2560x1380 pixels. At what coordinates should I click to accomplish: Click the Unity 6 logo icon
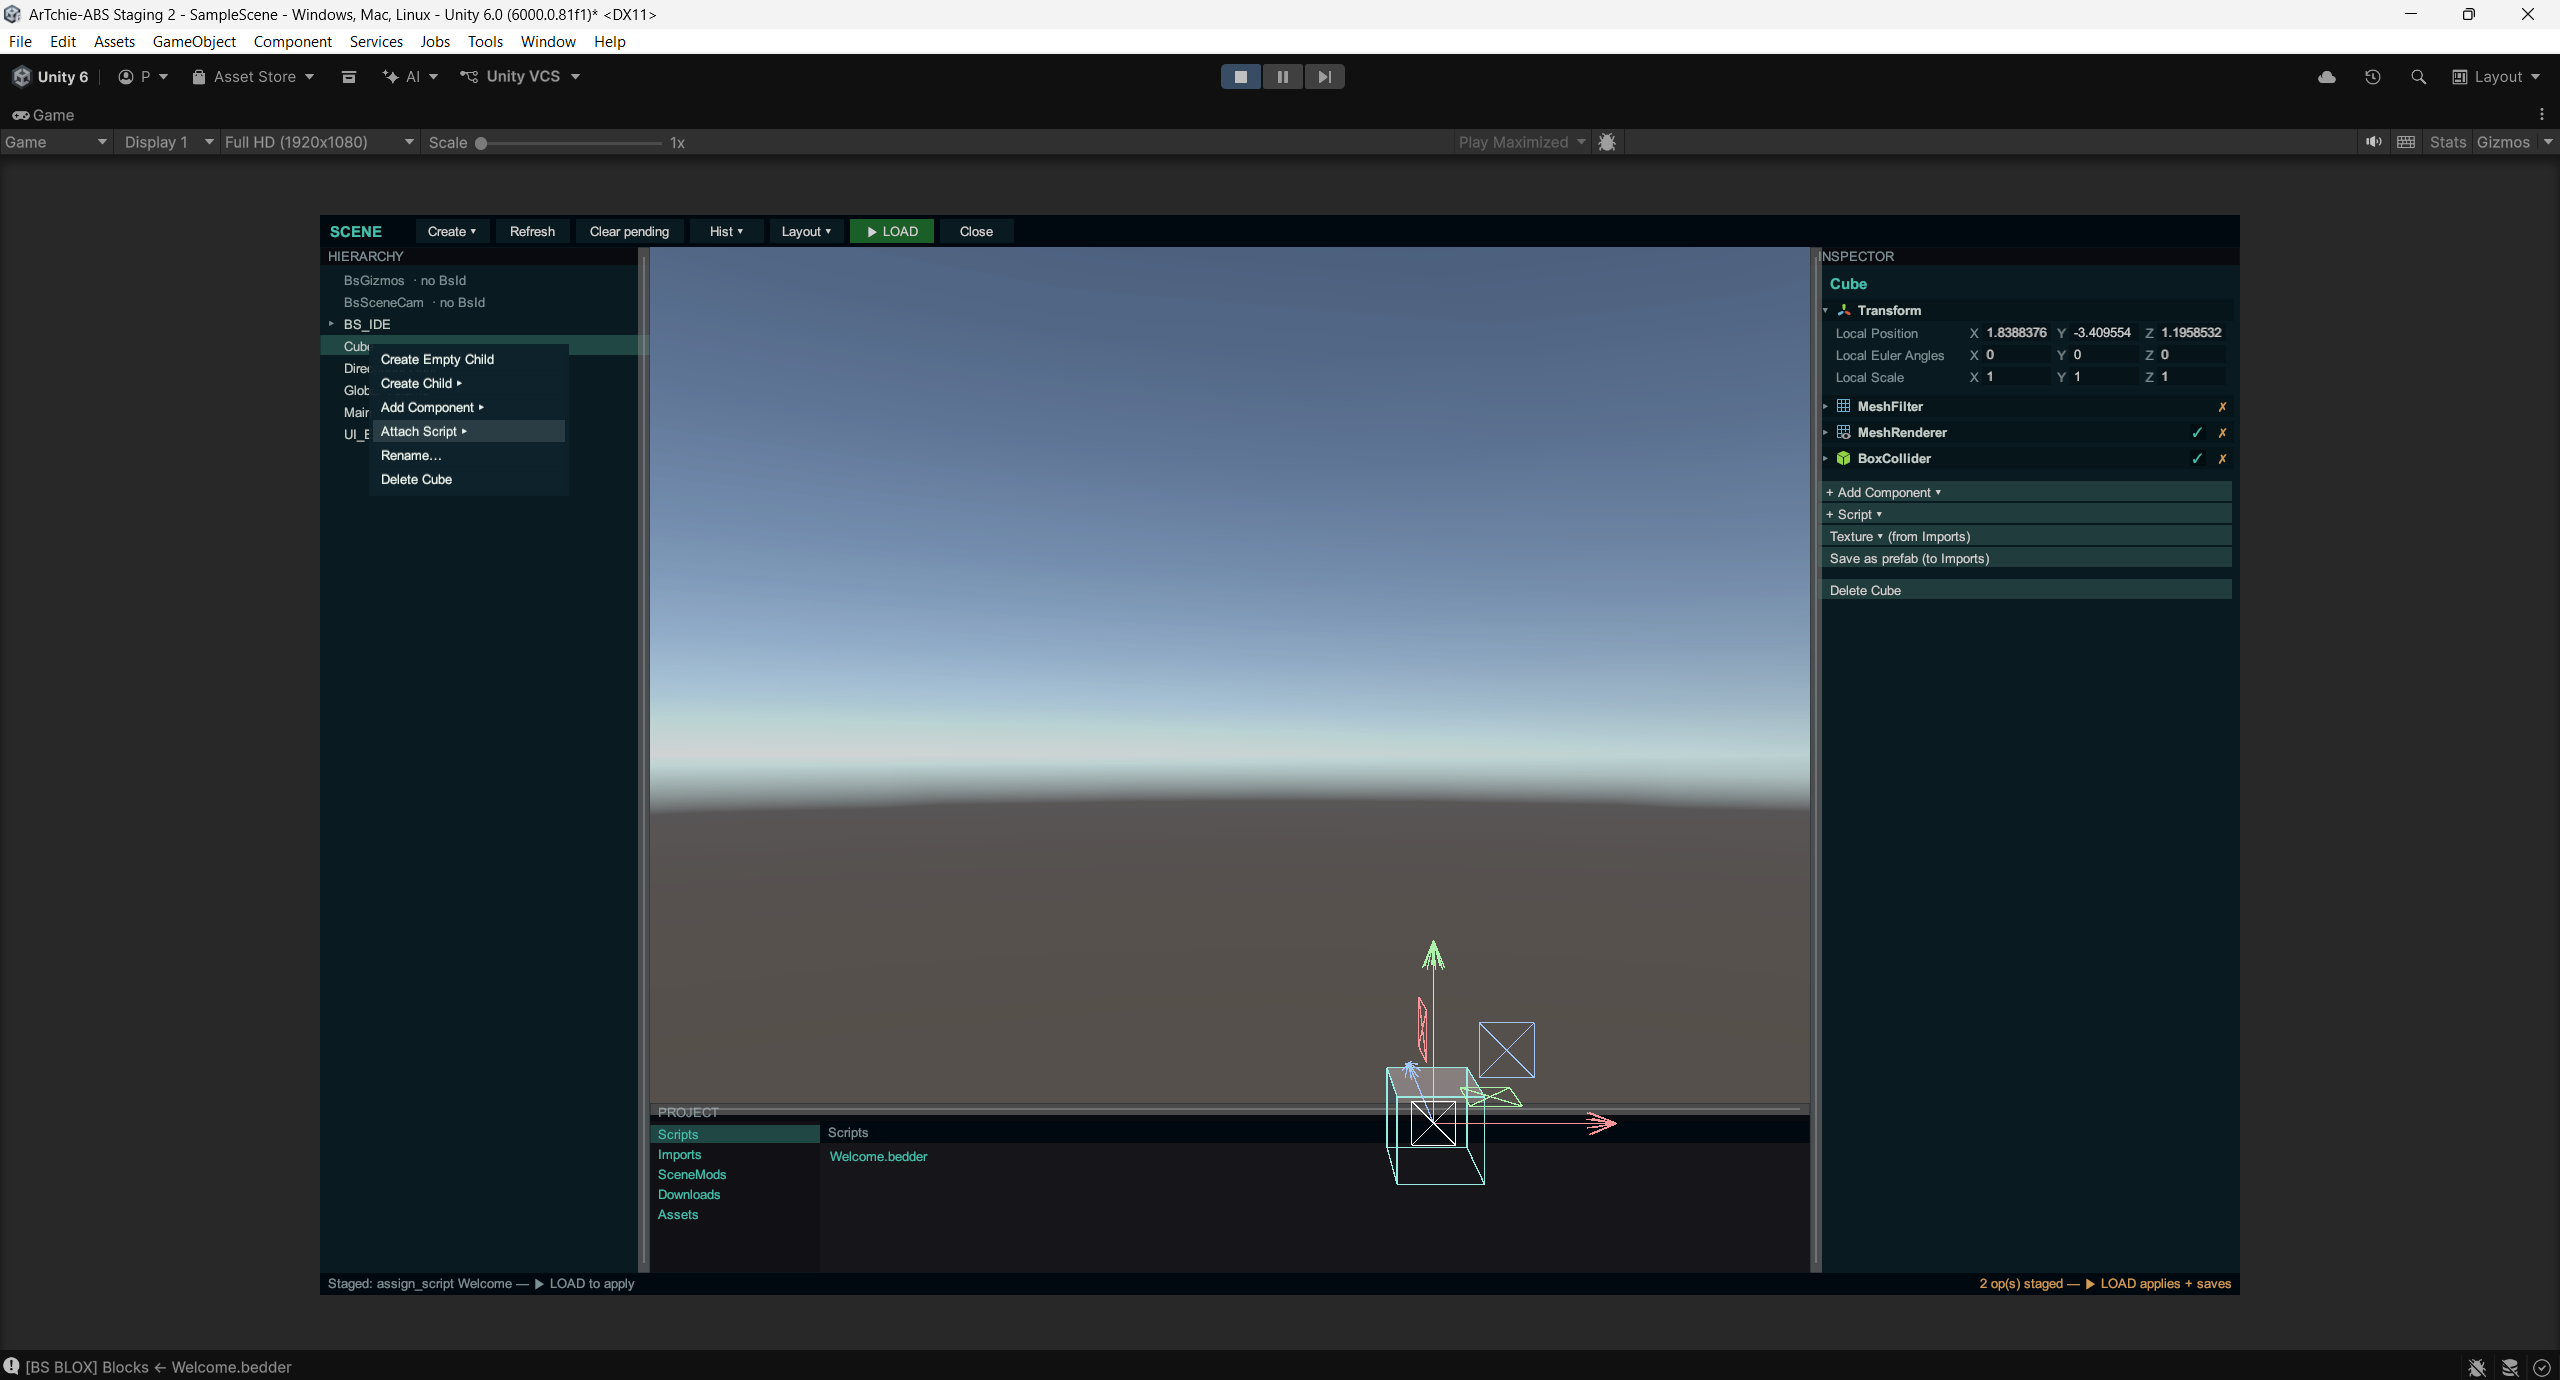22,77
